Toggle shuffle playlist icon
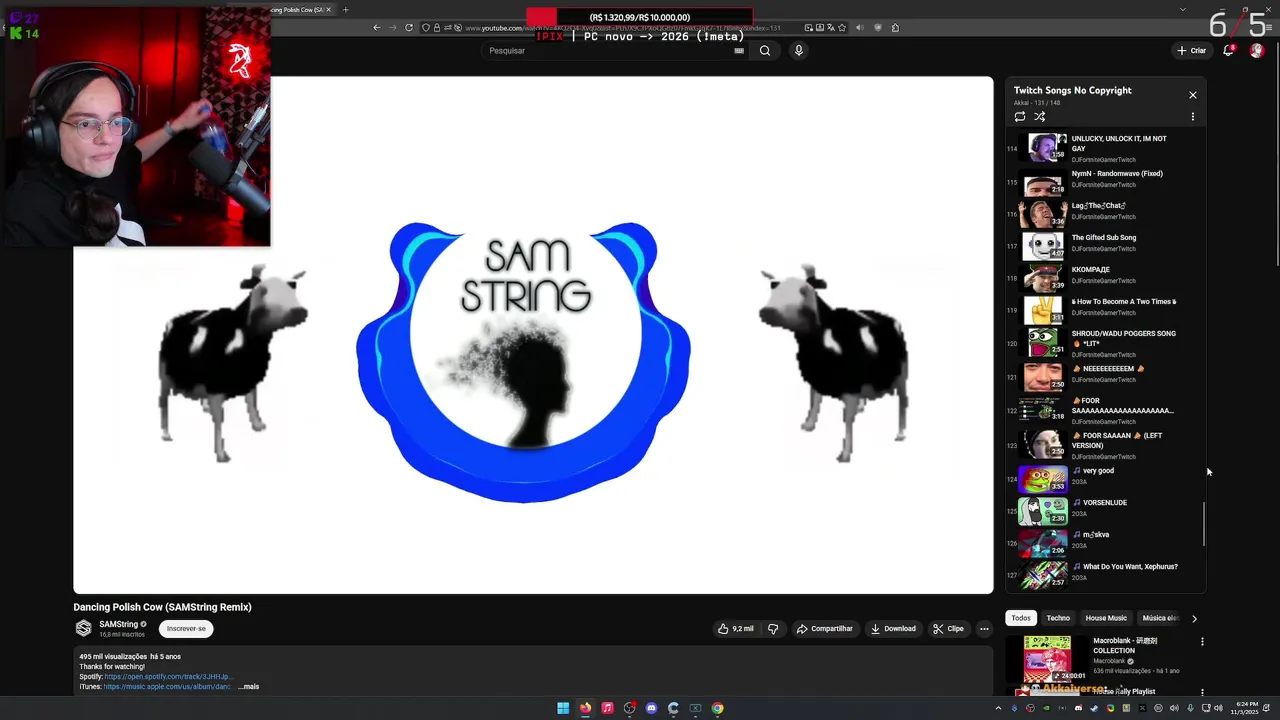The width and height of the screenshot is (1280, 720). (1040, 116)
